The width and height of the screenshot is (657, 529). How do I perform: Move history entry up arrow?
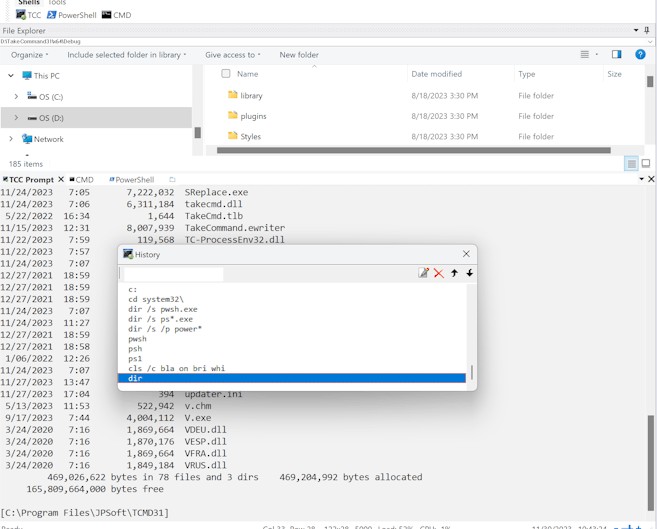(x=454, y=273)
